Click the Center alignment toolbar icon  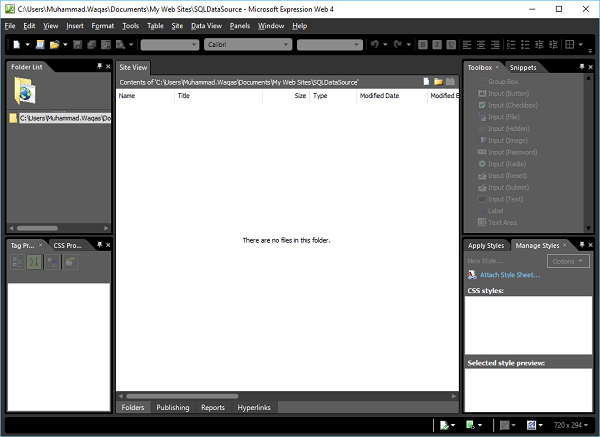(x=481, y=45)
